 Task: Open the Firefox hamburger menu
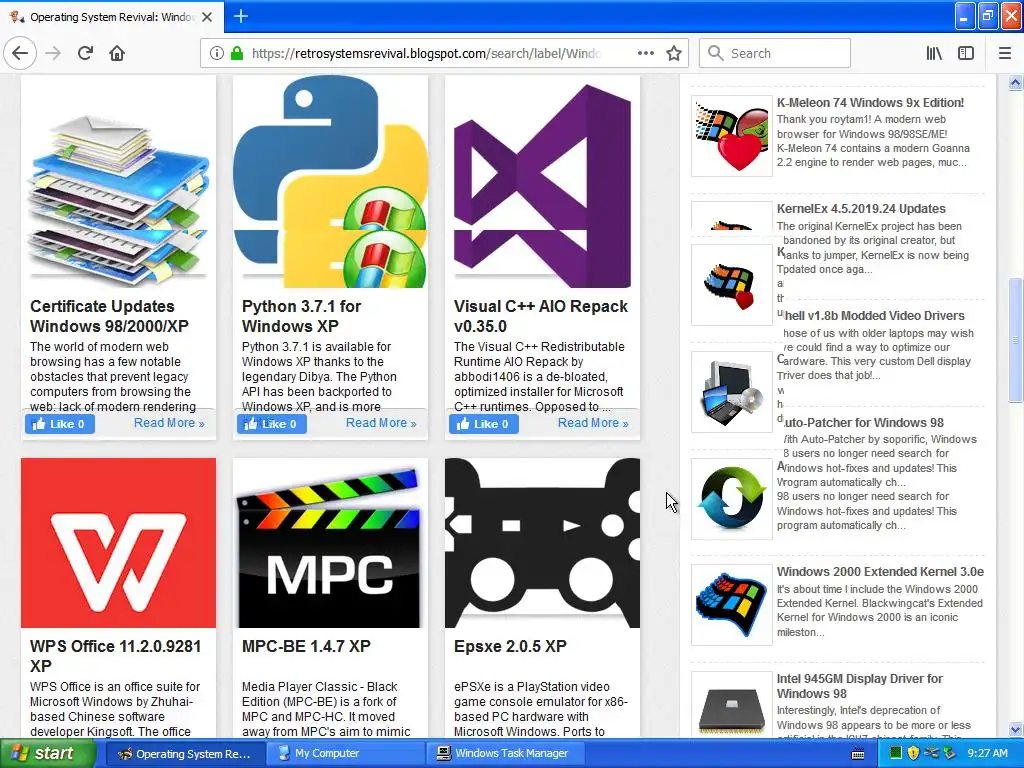click(1005, 53)
